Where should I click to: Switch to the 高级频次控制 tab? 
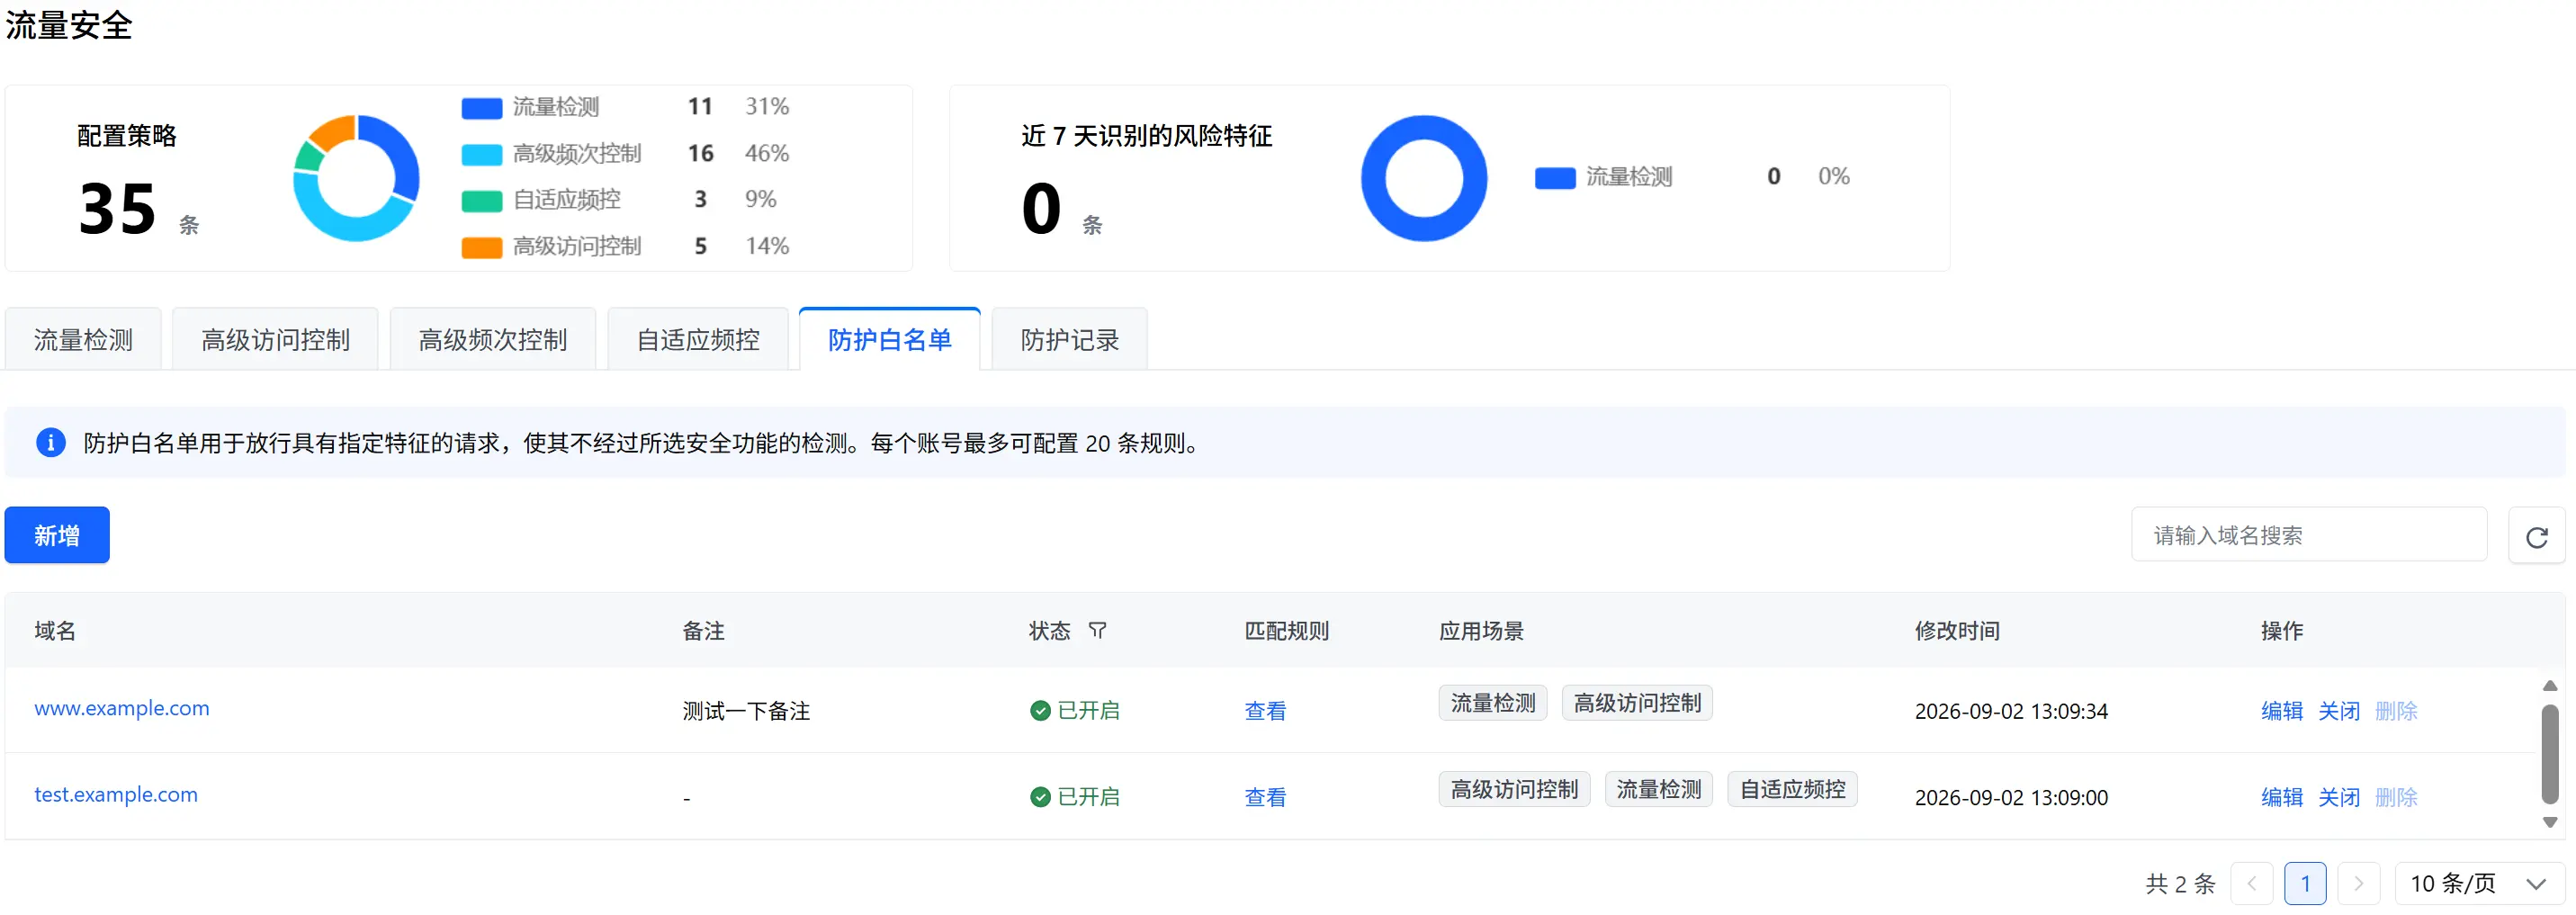(493, 340)
